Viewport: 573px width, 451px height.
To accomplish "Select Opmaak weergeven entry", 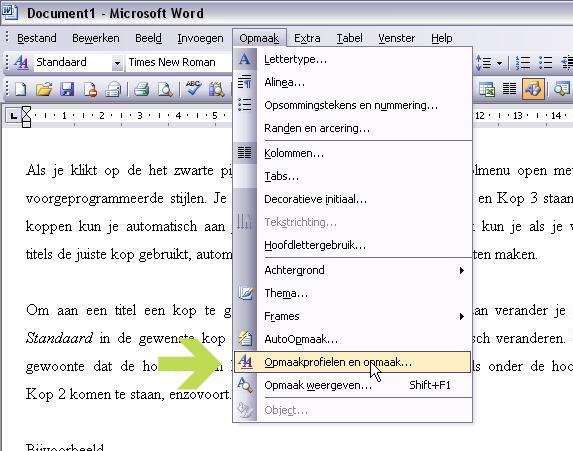I will click(x=353, y=385).
